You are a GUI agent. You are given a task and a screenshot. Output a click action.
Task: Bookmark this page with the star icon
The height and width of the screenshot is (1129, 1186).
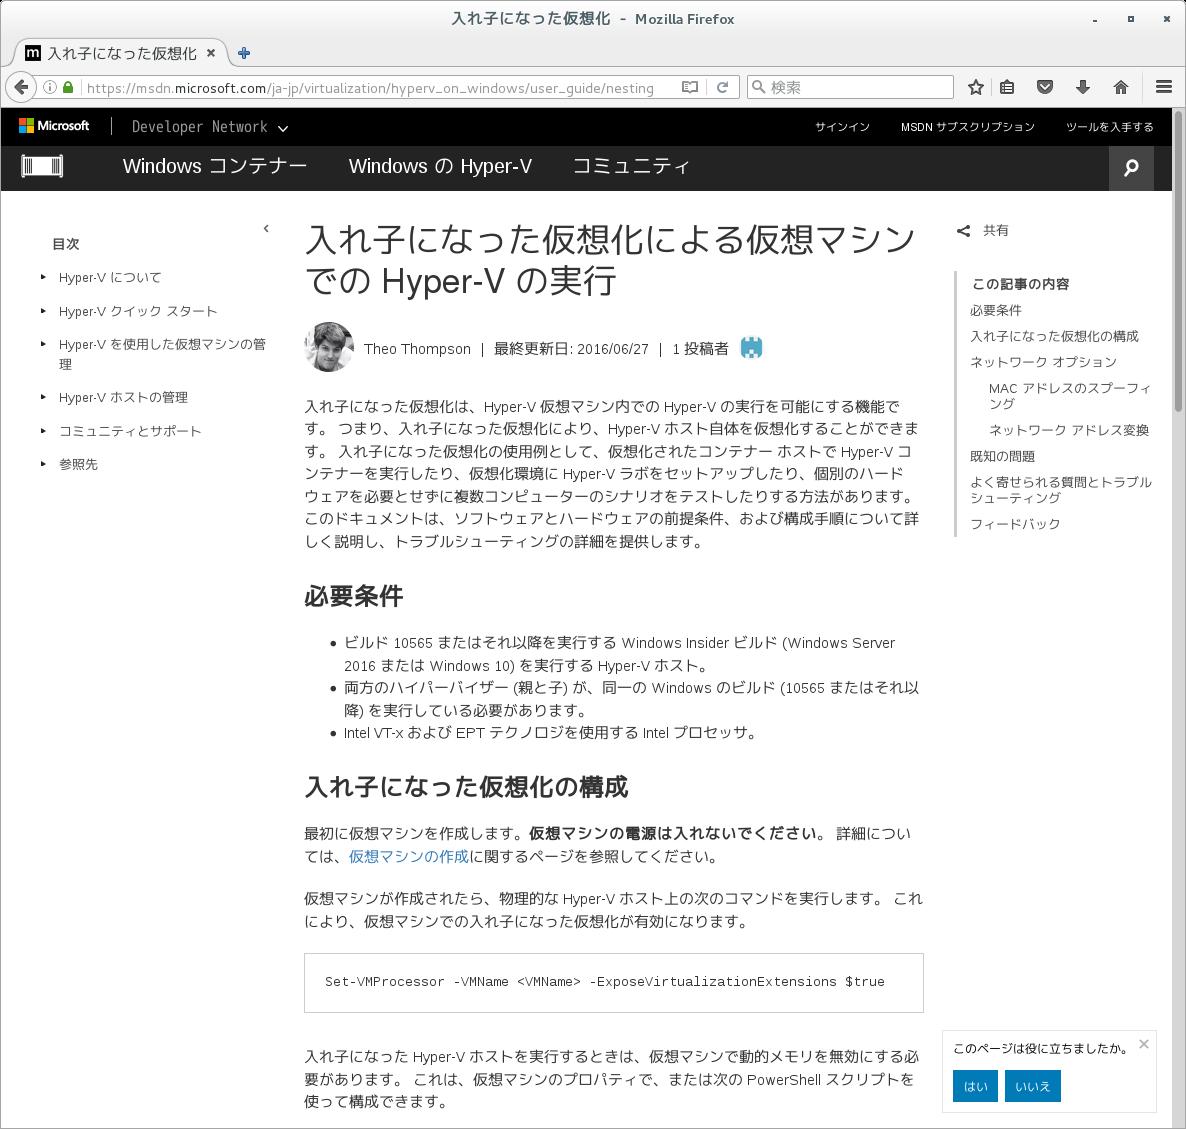976,87
